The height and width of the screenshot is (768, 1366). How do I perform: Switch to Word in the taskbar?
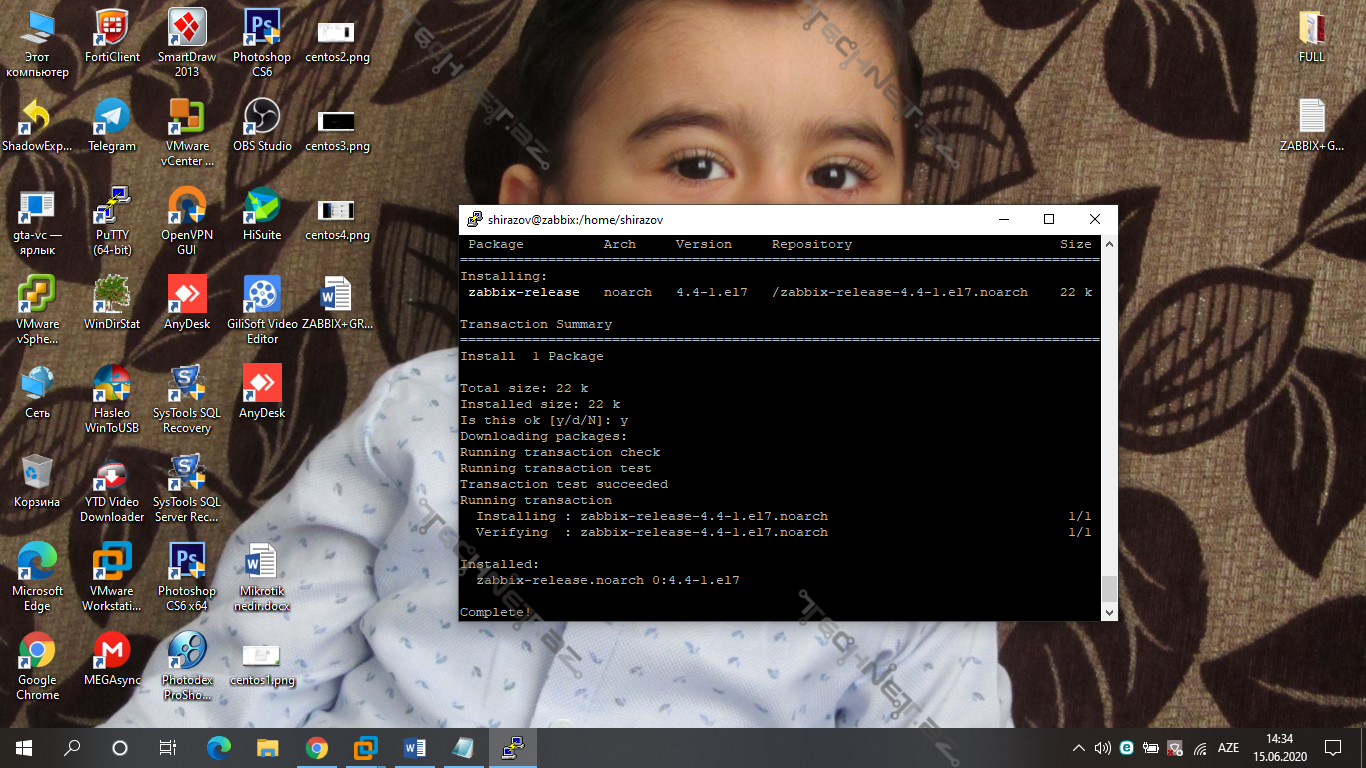point(414,747)
